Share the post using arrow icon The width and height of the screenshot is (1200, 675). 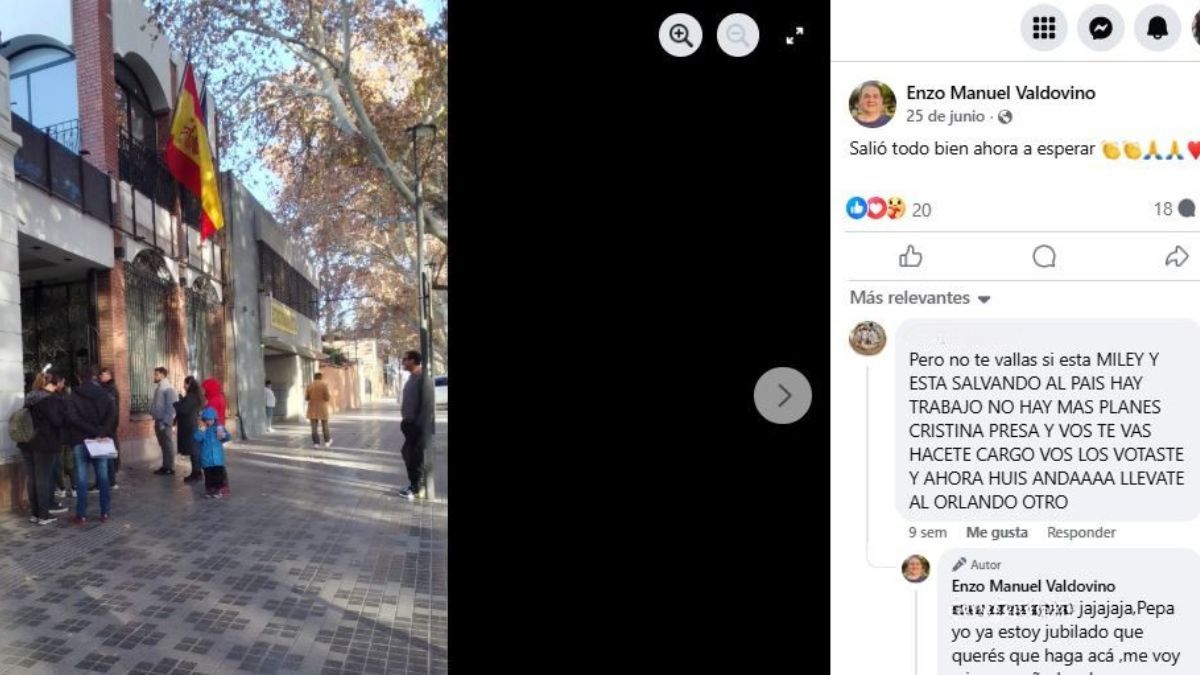(x=1177, y=257)
